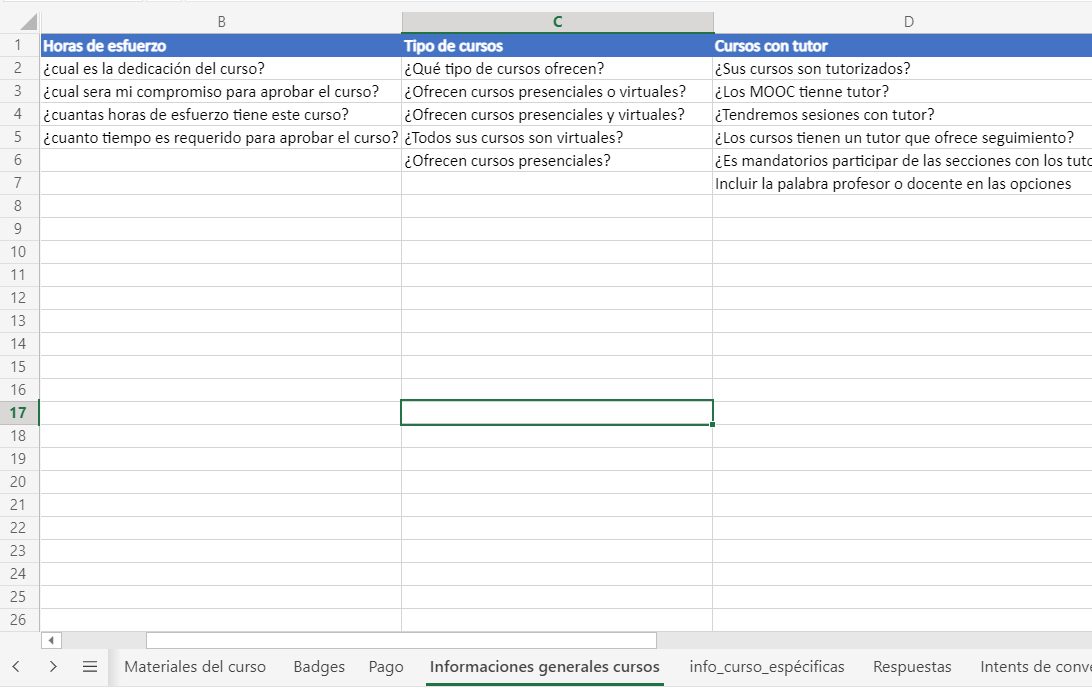Click previous sheet navigation arrow

[16, 667]
